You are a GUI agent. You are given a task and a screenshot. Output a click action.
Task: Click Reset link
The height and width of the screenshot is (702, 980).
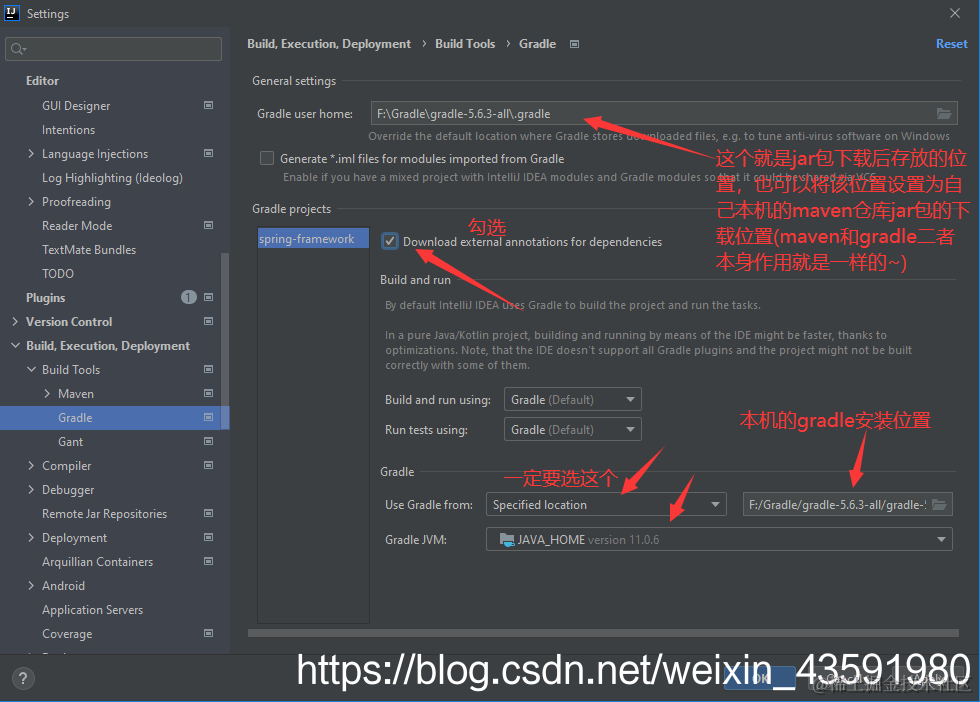point(951,44)
